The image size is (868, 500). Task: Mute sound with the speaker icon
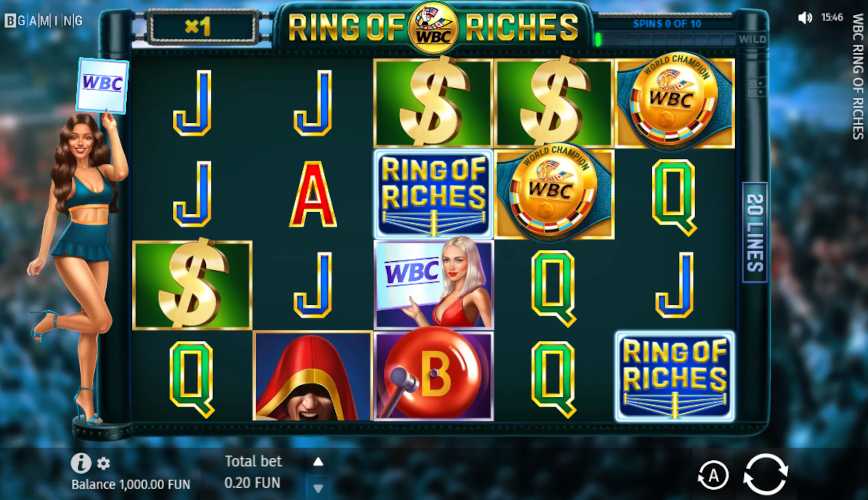[x=805, y=18]
